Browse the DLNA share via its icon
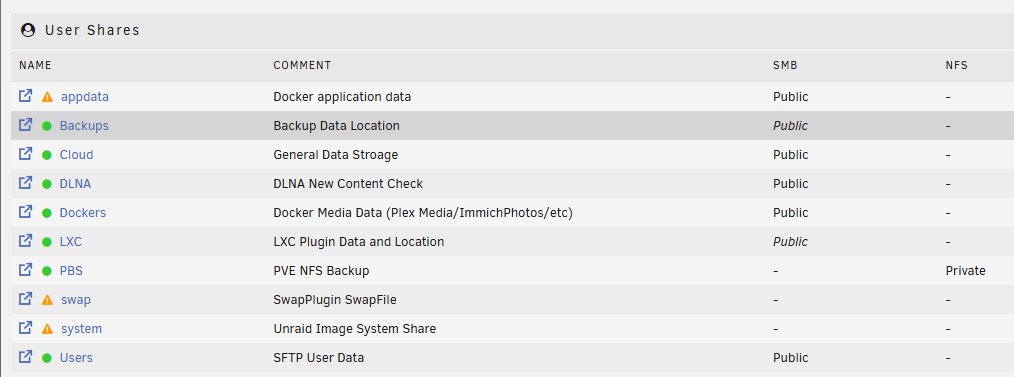 tap(25, 183)
